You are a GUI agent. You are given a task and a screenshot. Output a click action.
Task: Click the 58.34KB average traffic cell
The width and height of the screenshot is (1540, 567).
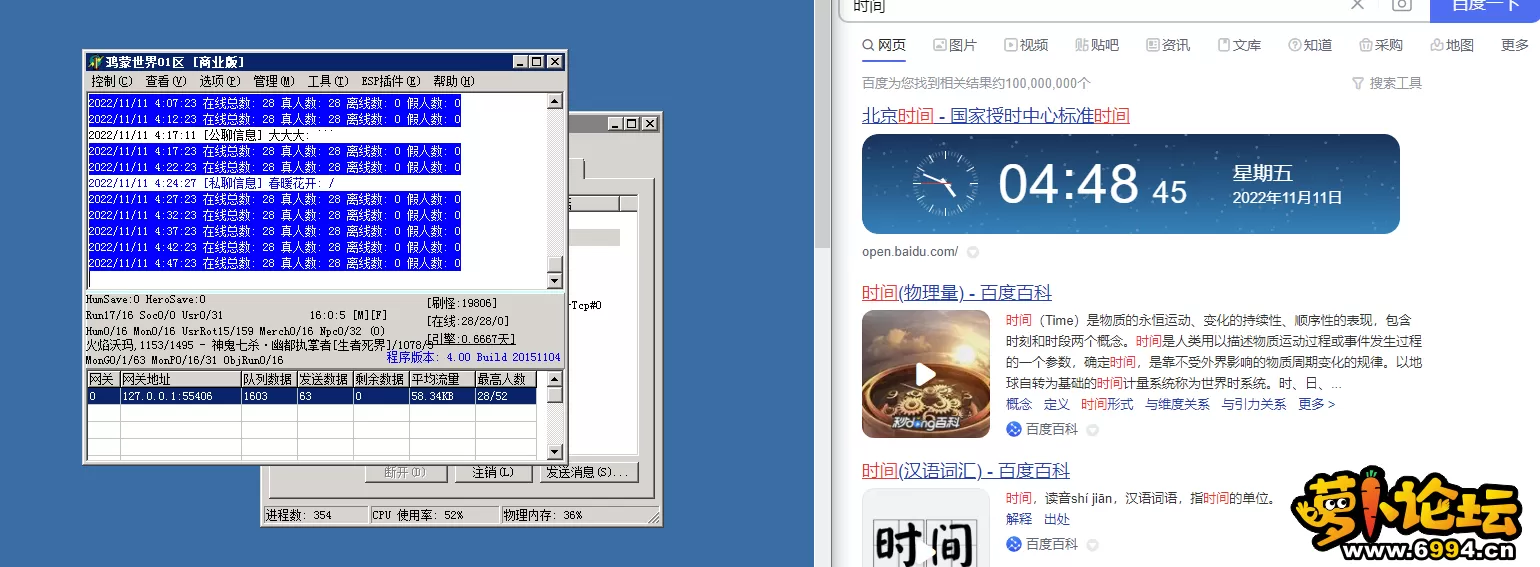point(441,396)
